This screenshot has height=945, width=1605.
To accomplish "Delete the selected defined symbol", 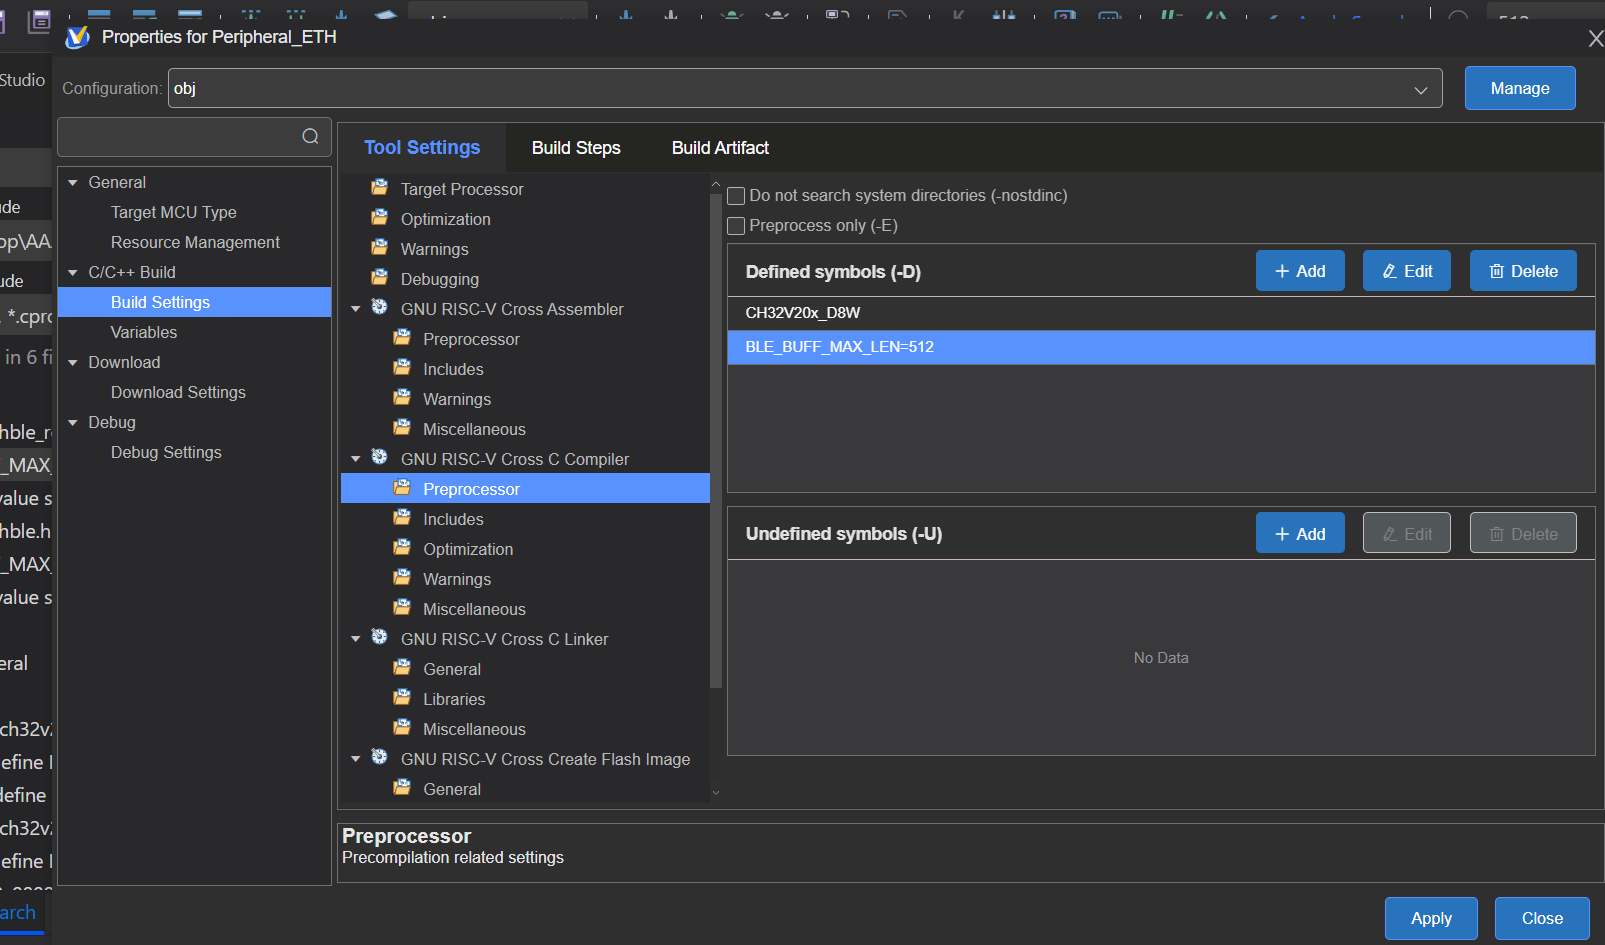I will pyautogui.click(x=1523, y=271).
